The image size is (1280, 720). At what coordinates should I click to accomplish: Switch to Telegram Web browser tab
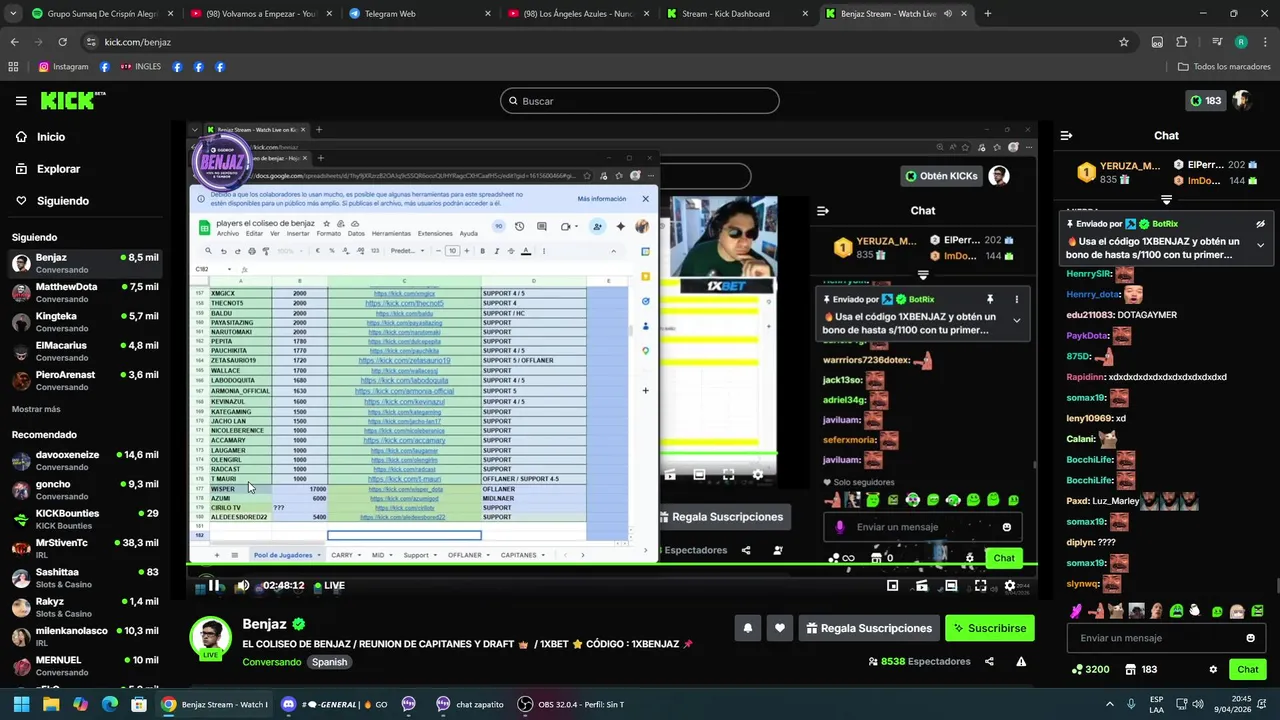pyautogui.click(x=418, y=14)
